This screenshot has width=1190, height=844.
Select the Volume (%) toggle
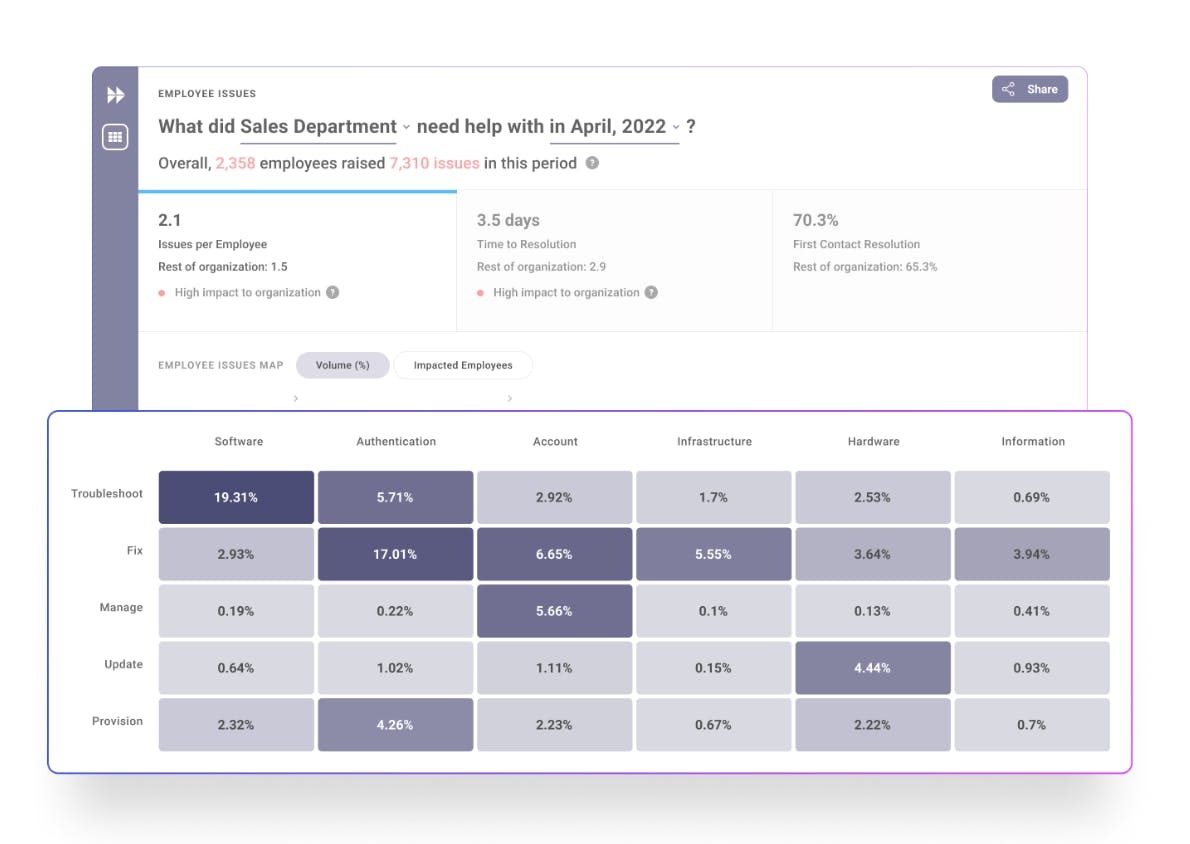click(342, 365)
